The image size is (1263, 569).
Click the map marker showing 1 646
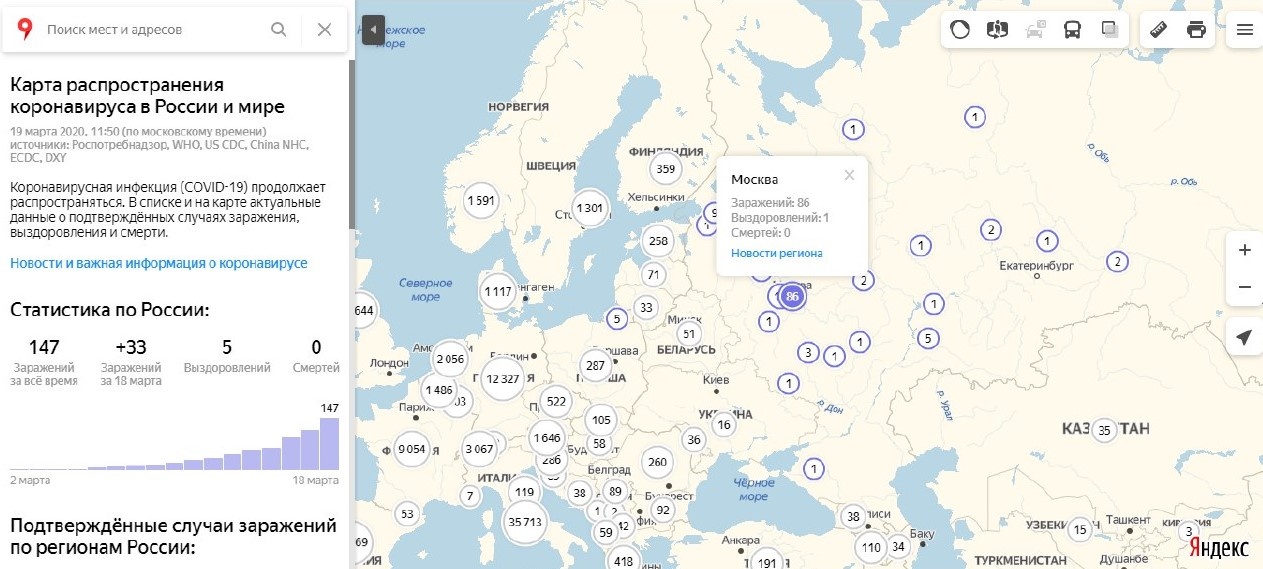click(x=547, y=438)
